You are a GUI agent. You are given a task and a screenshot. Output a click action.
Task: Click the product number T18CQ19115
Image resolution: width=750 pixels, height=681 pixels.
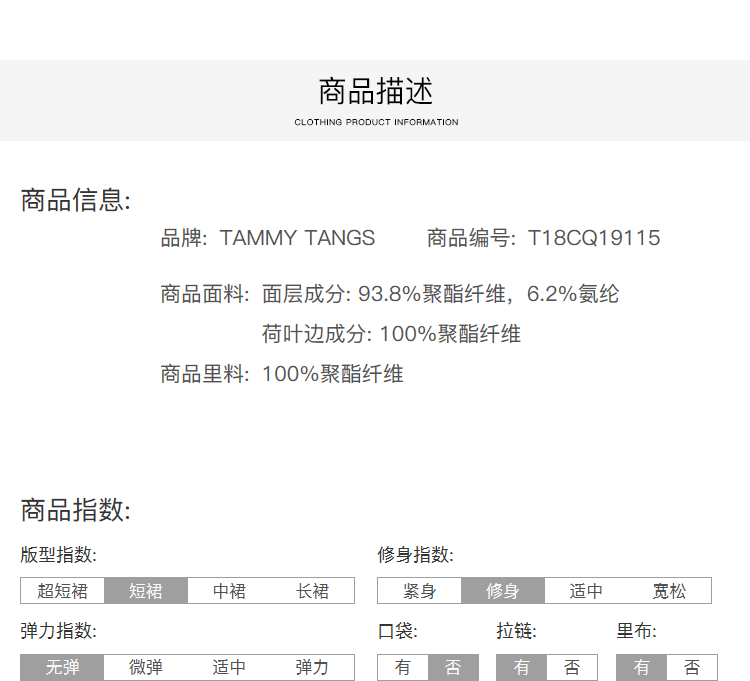click(x=594, y=238)
